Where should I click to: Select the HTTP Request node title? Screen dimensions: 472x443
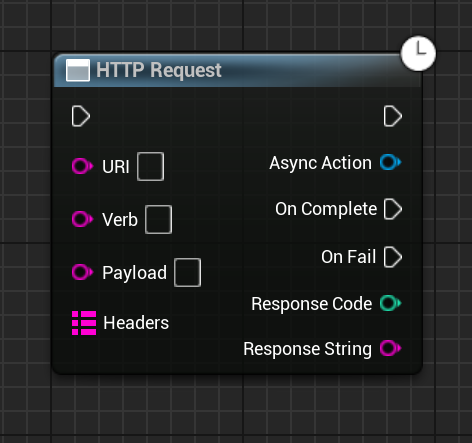click(x=159, y=70)
